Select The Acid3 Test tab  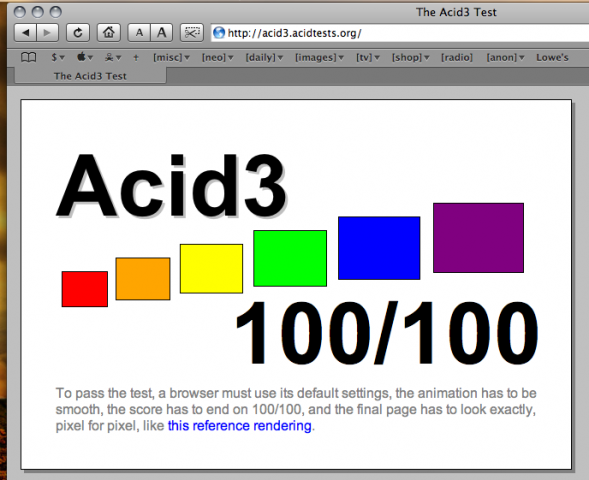pyautogui.click(x=90, y=76)
